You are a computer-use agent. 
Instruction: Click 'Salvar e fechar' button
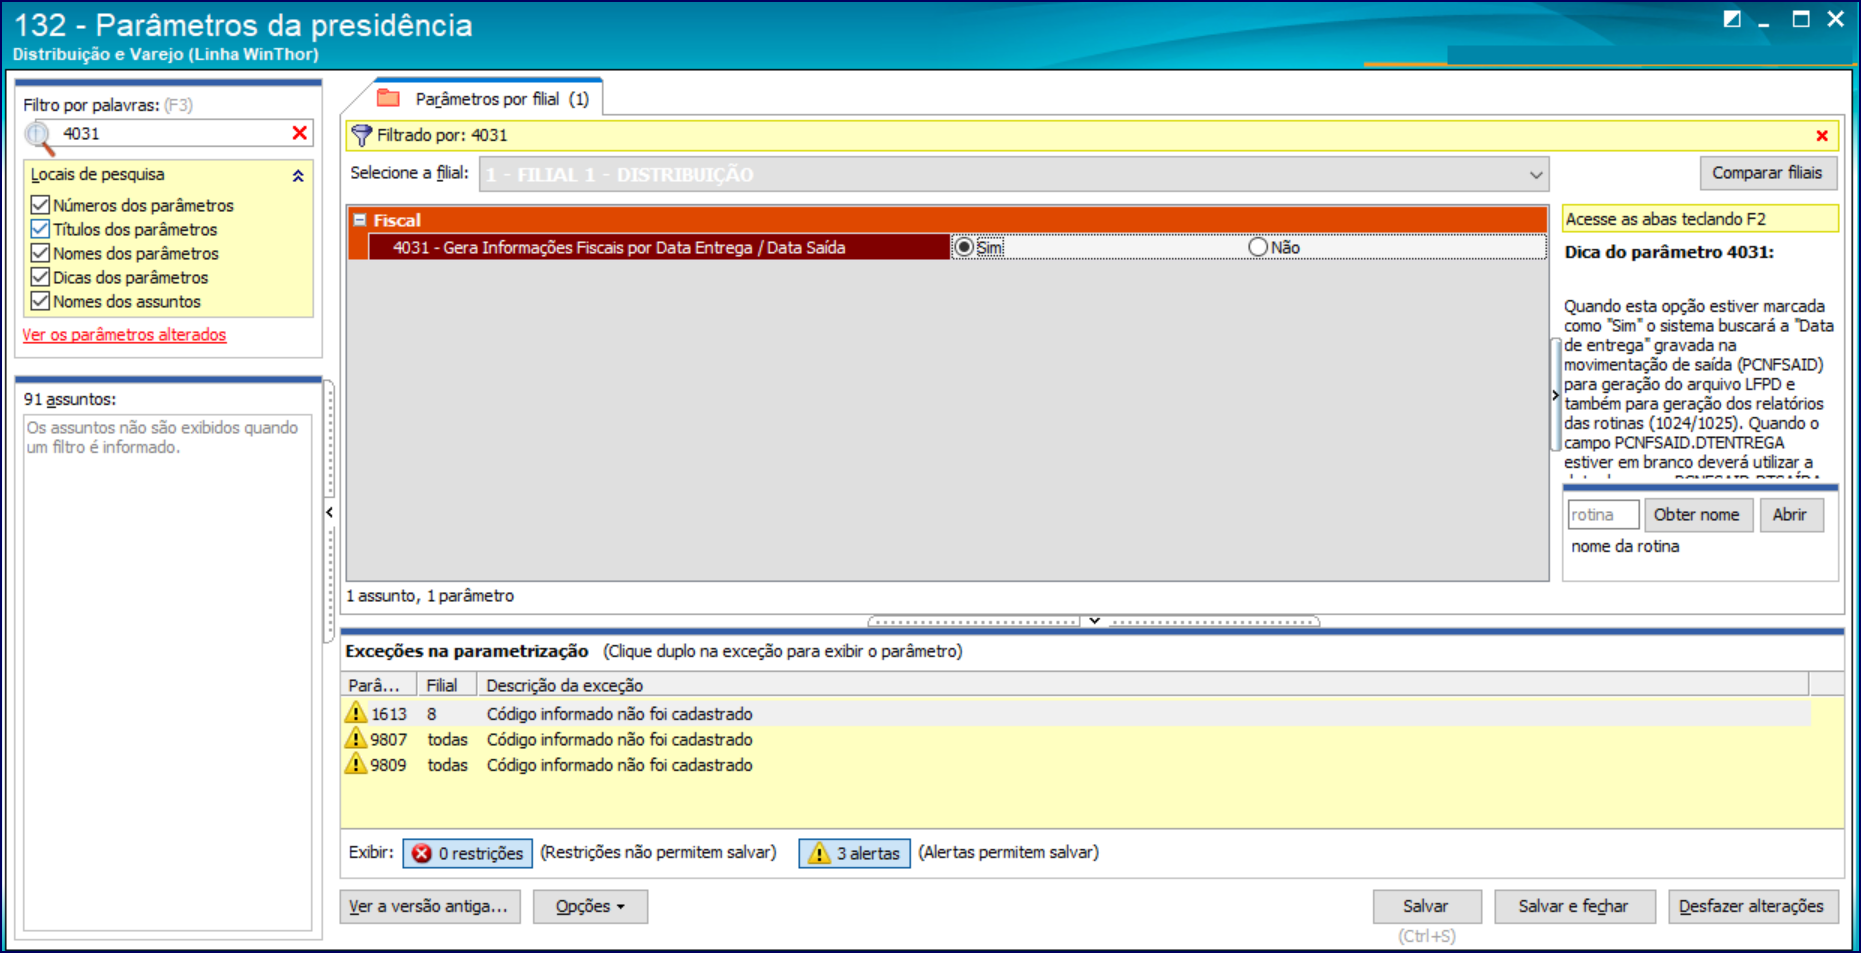point(1573,906)
